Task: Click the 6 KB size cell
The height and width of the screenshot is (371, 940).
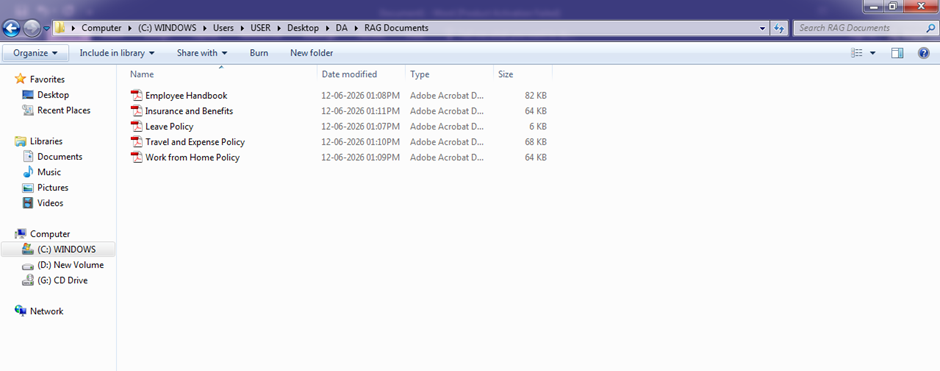Action: pos(537,126)
